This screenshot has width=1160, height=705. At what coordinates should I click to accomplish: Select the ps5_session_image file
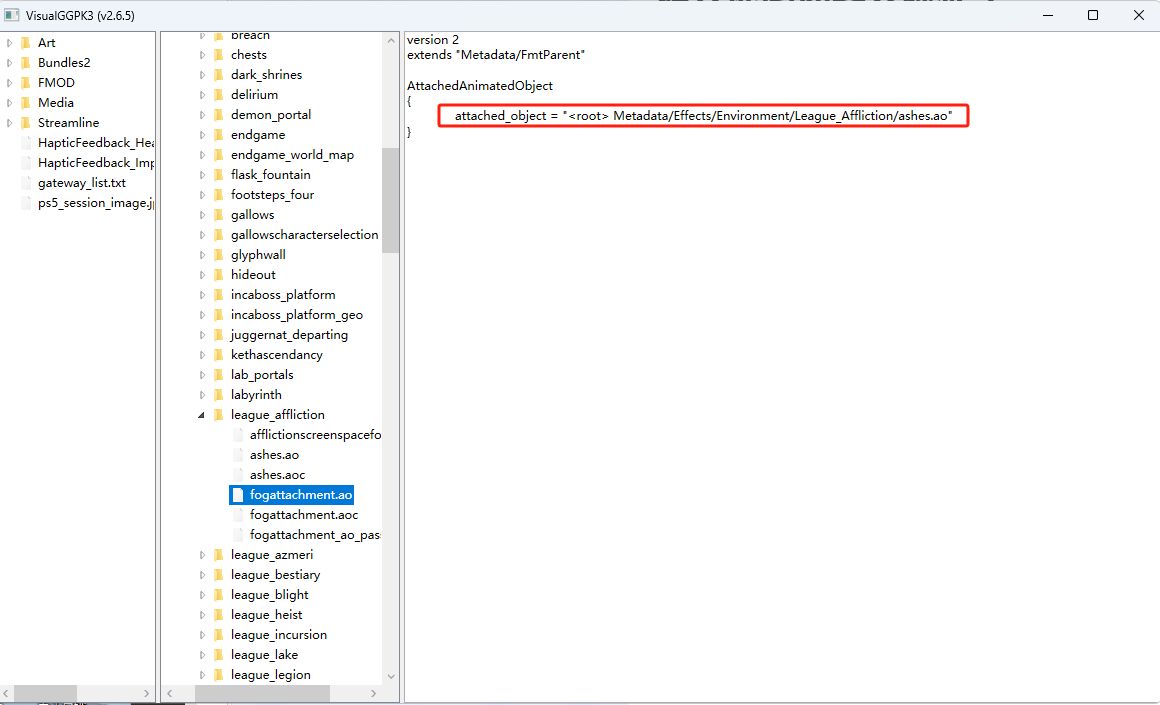95,203
